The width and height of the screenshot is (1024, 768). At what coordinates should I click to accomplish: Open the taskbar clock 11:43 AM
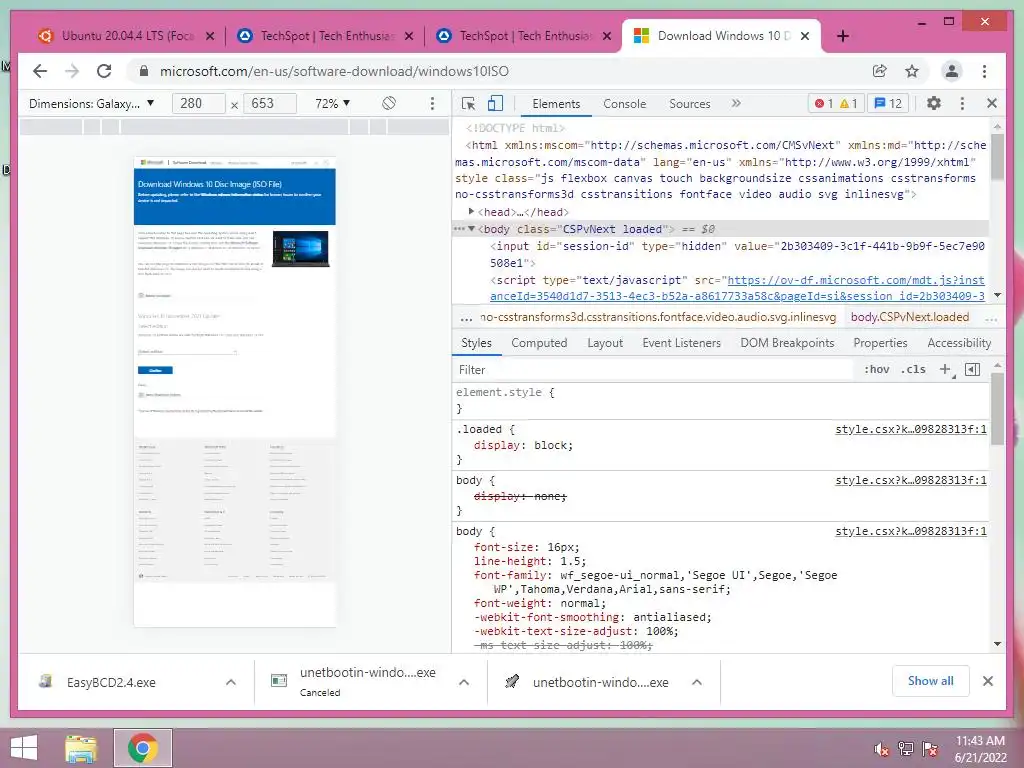pyautogui.click(x=980, y=749)
